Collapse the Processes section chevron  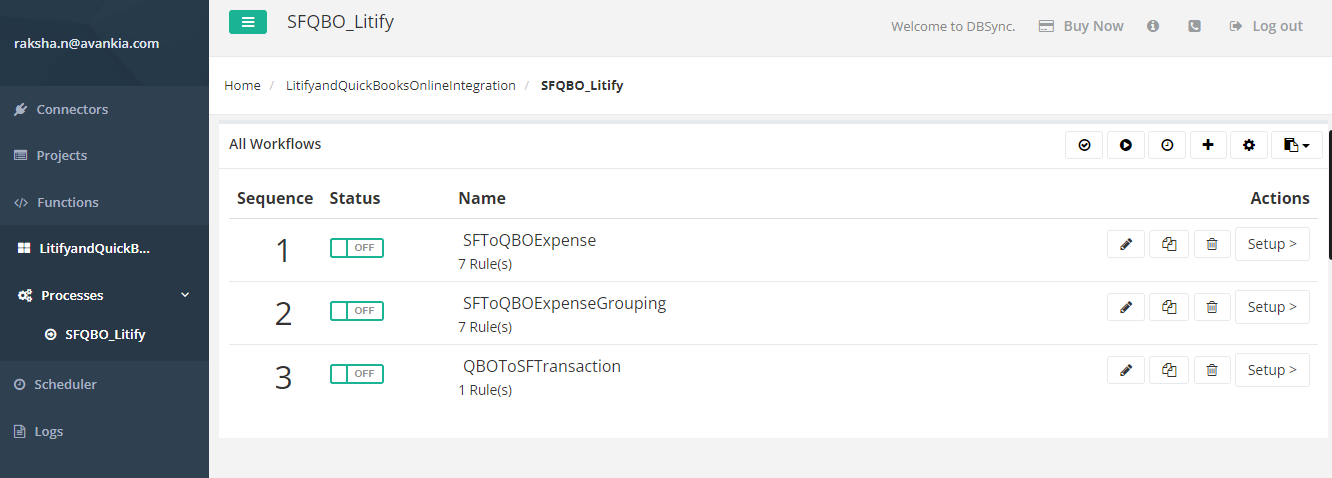coord(184,295)
